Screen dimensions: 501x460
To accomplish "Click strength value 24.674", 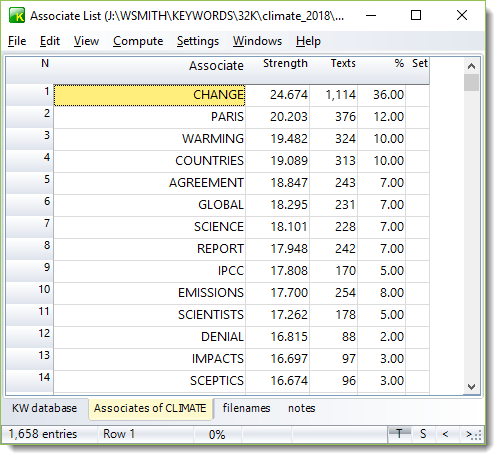I will 278,95.
